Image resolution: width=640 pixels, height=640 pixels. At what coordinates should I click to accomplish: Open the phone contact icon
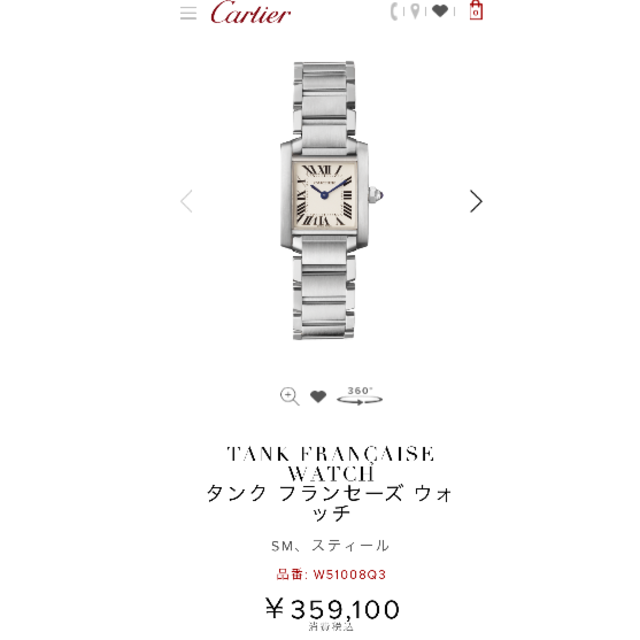tap(394, 11)
